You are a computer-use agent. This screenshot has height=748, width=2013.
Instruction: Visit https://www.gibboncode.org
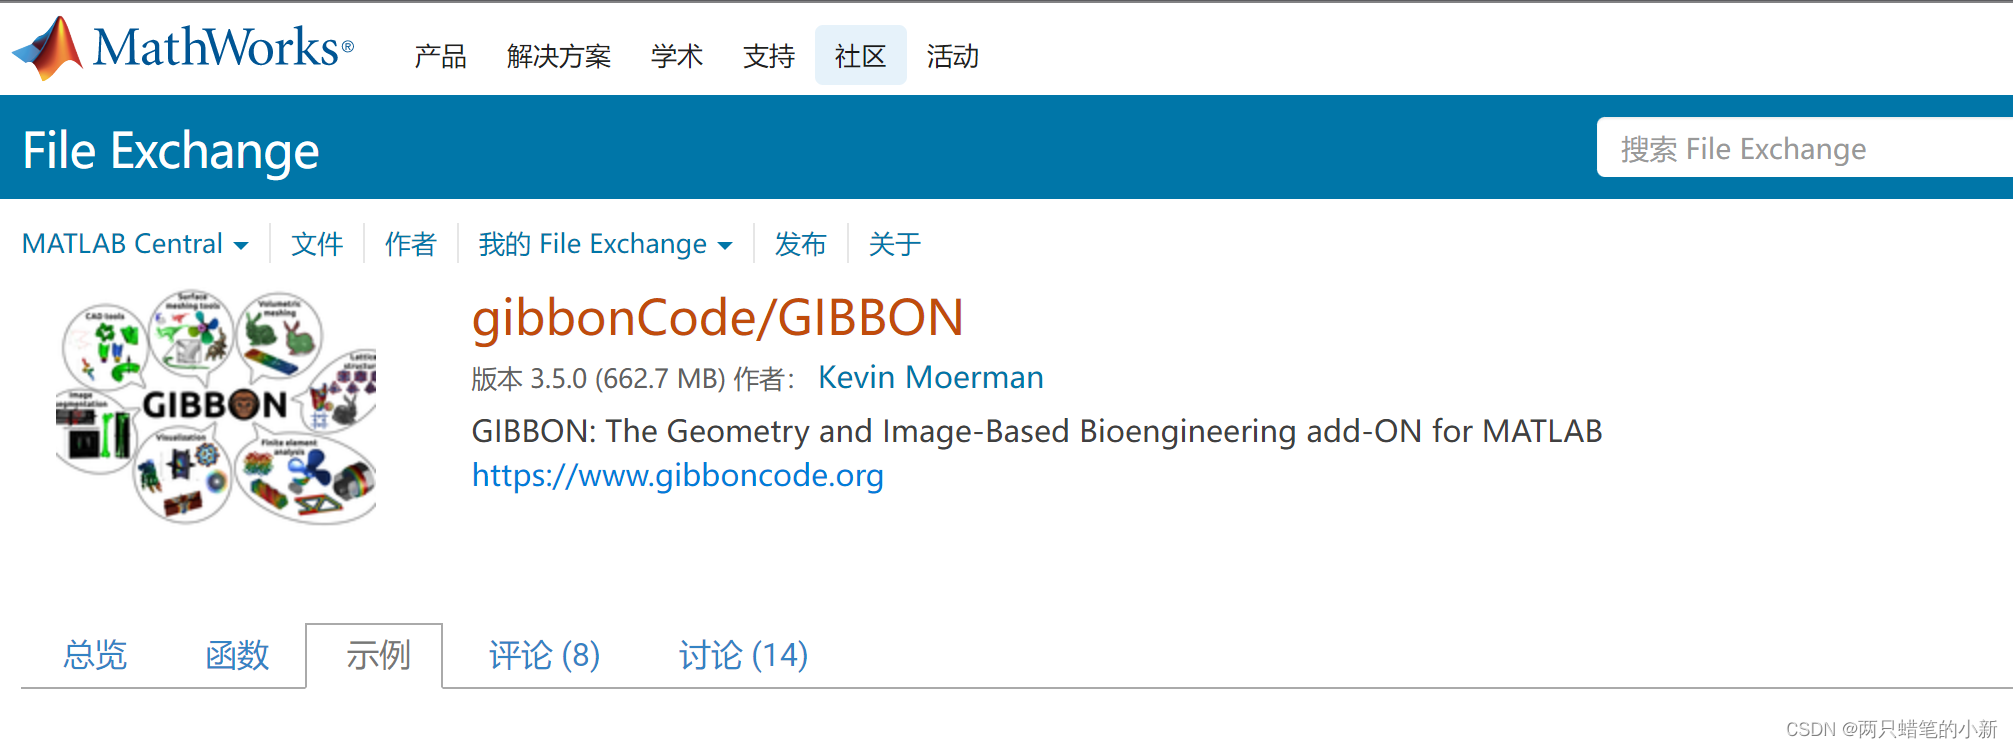[x=677, y=475]
